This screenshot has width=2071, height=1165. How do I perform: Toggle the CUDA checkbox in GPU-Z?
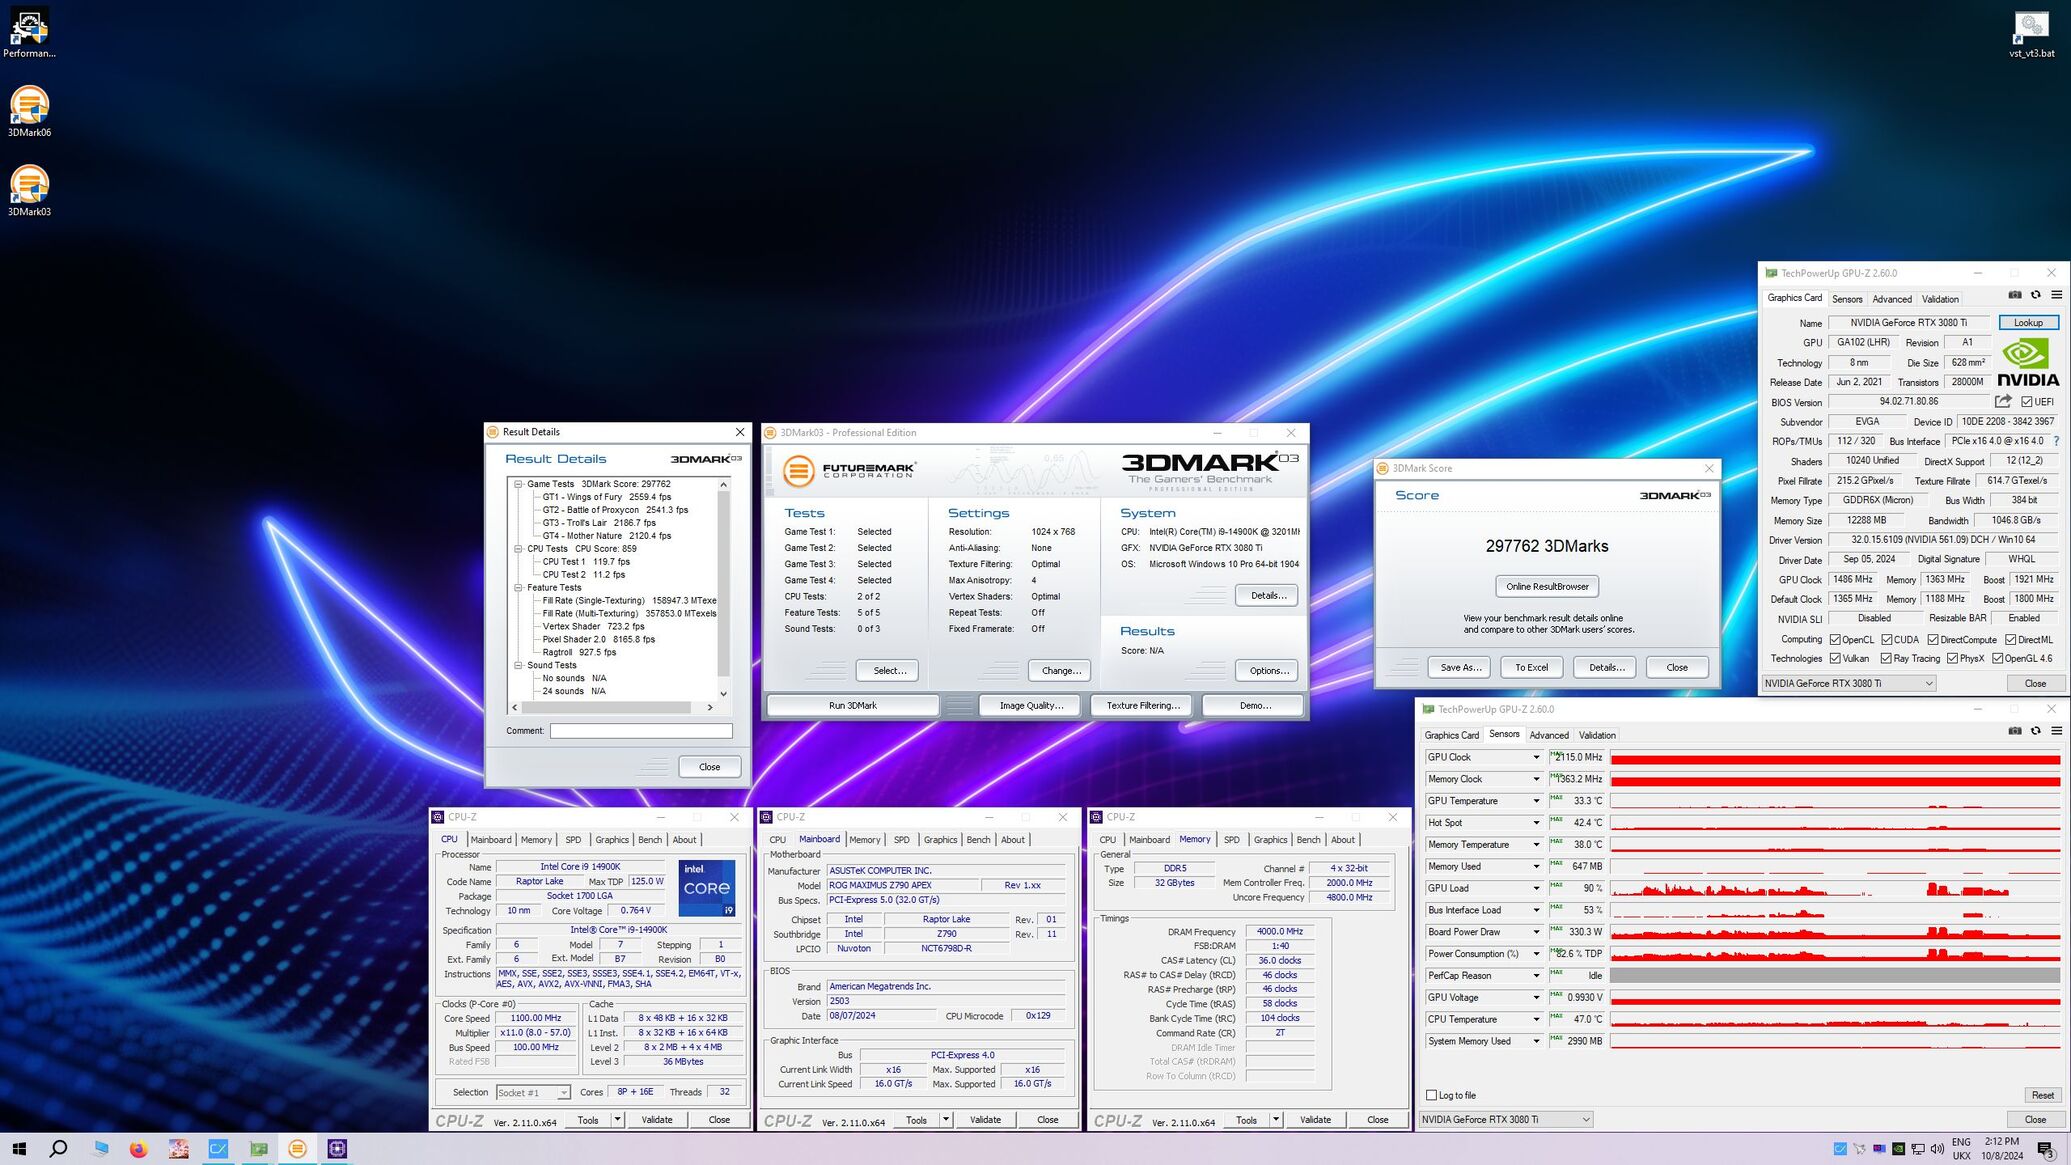(1886, 640)
